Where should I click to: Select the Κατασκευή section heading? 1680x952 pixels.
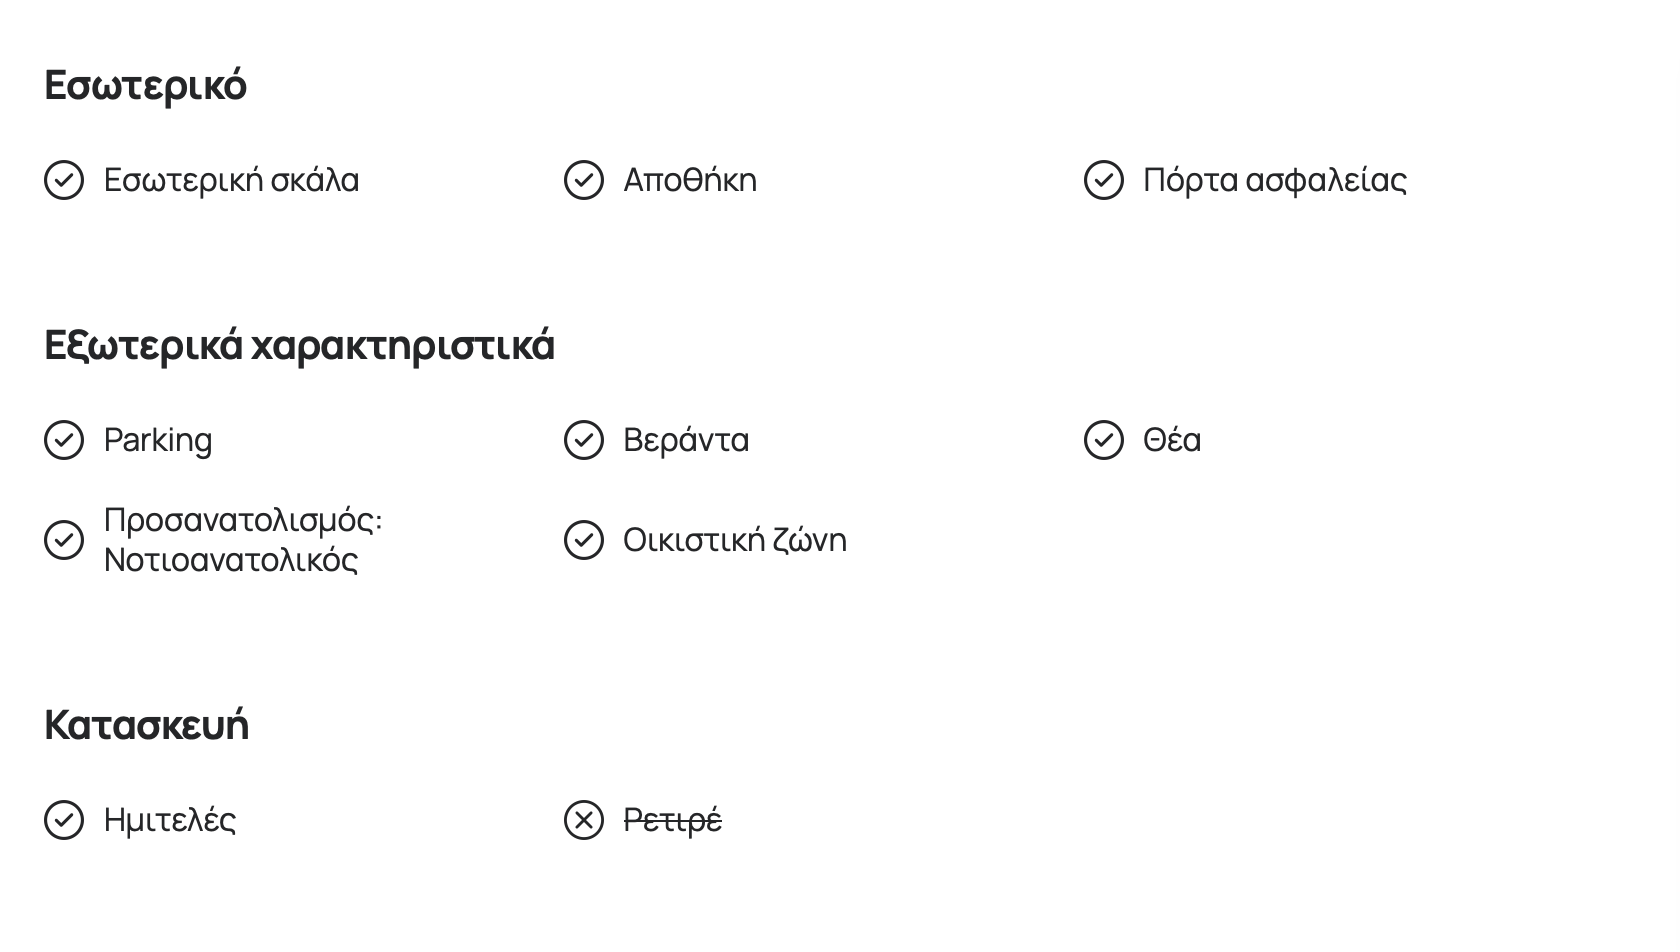(147, 725)
